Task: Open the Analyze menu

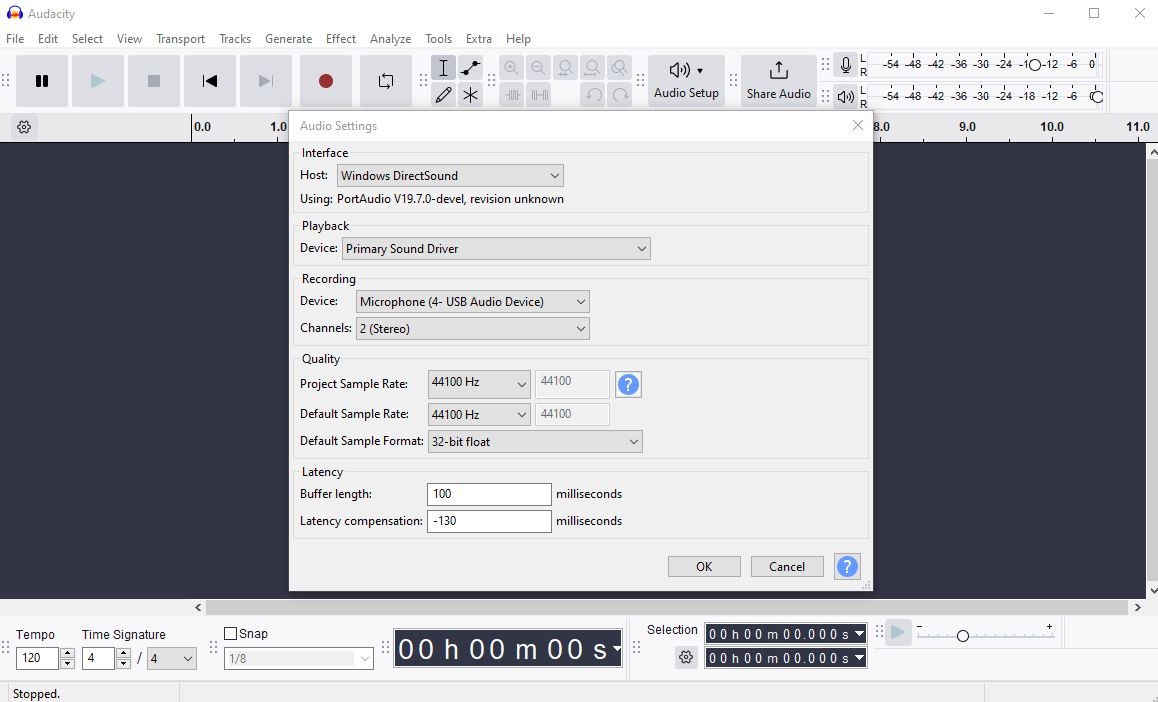Action: coord(391,38)
